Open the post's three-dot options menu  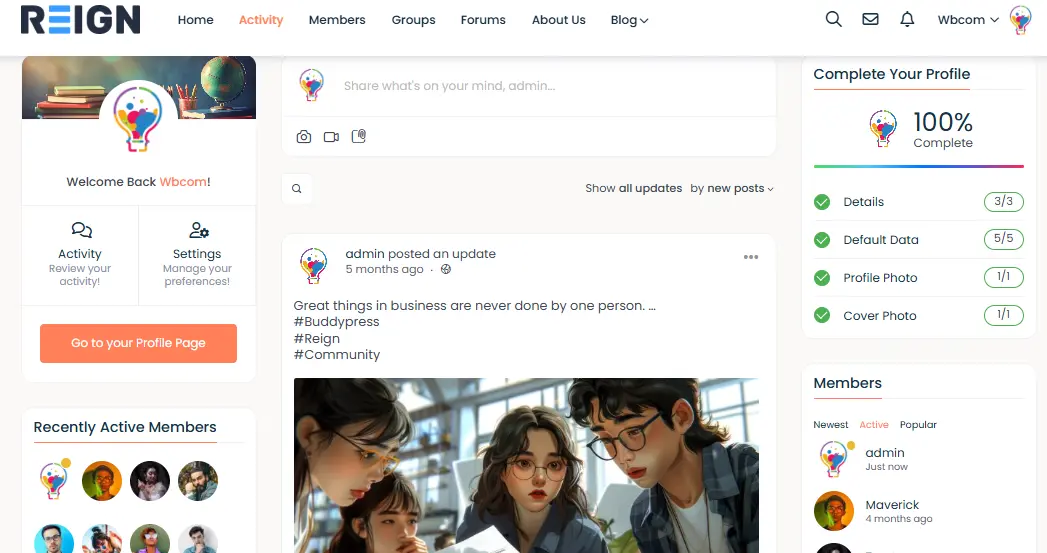(x=751, y=257)
